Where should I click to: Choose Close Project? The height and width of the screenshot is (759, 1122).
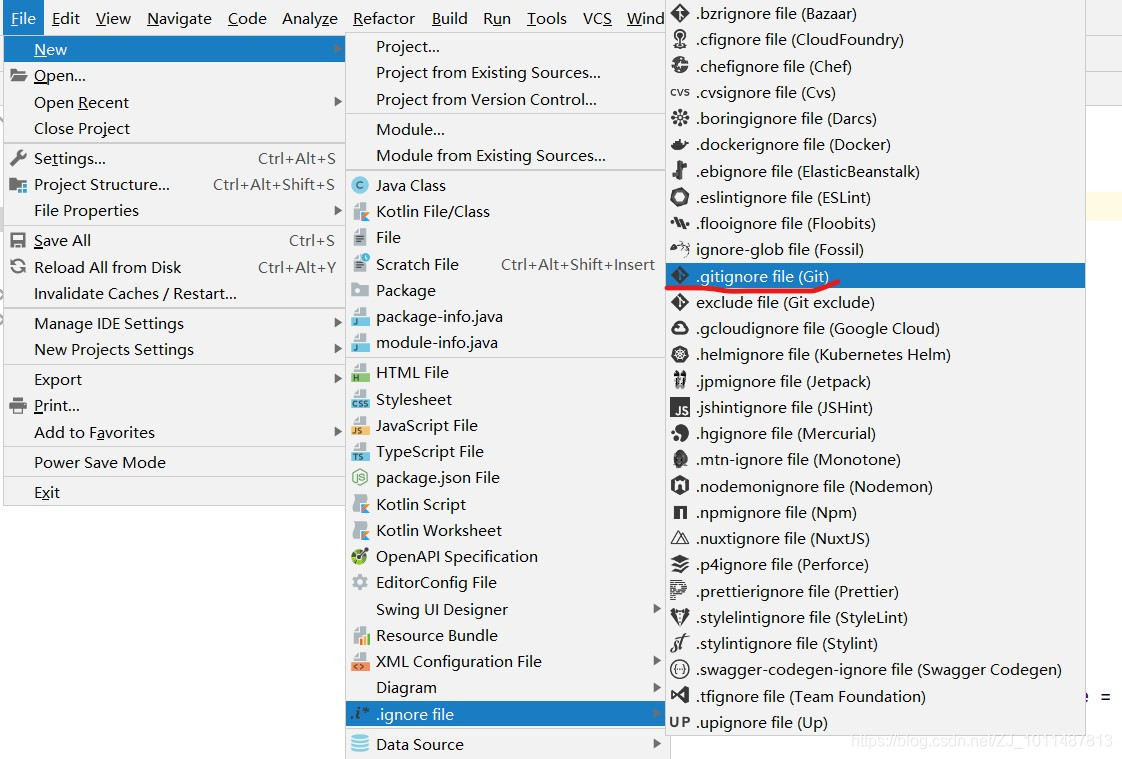coord(82,128)
